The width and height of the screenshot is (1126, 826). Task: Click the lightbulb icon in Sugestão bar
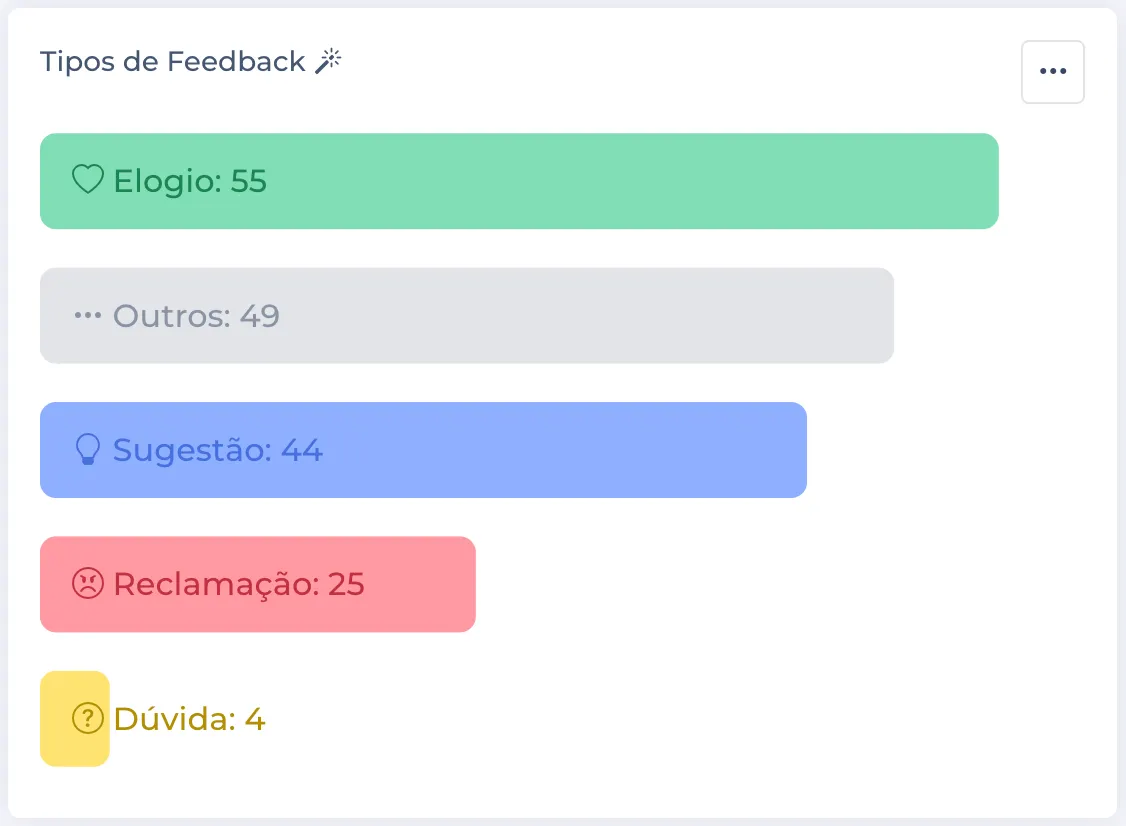pos(88,450)
